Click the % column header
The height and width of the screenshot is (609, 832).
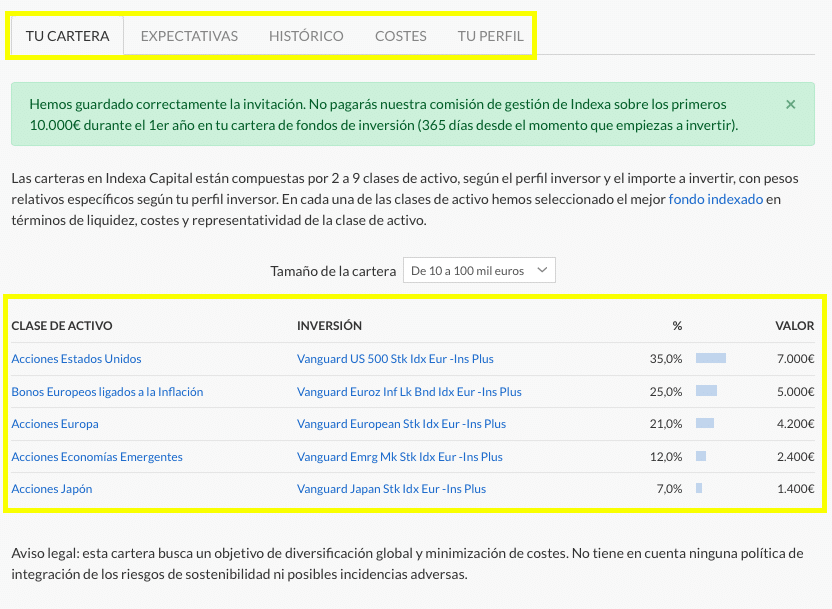677,326
